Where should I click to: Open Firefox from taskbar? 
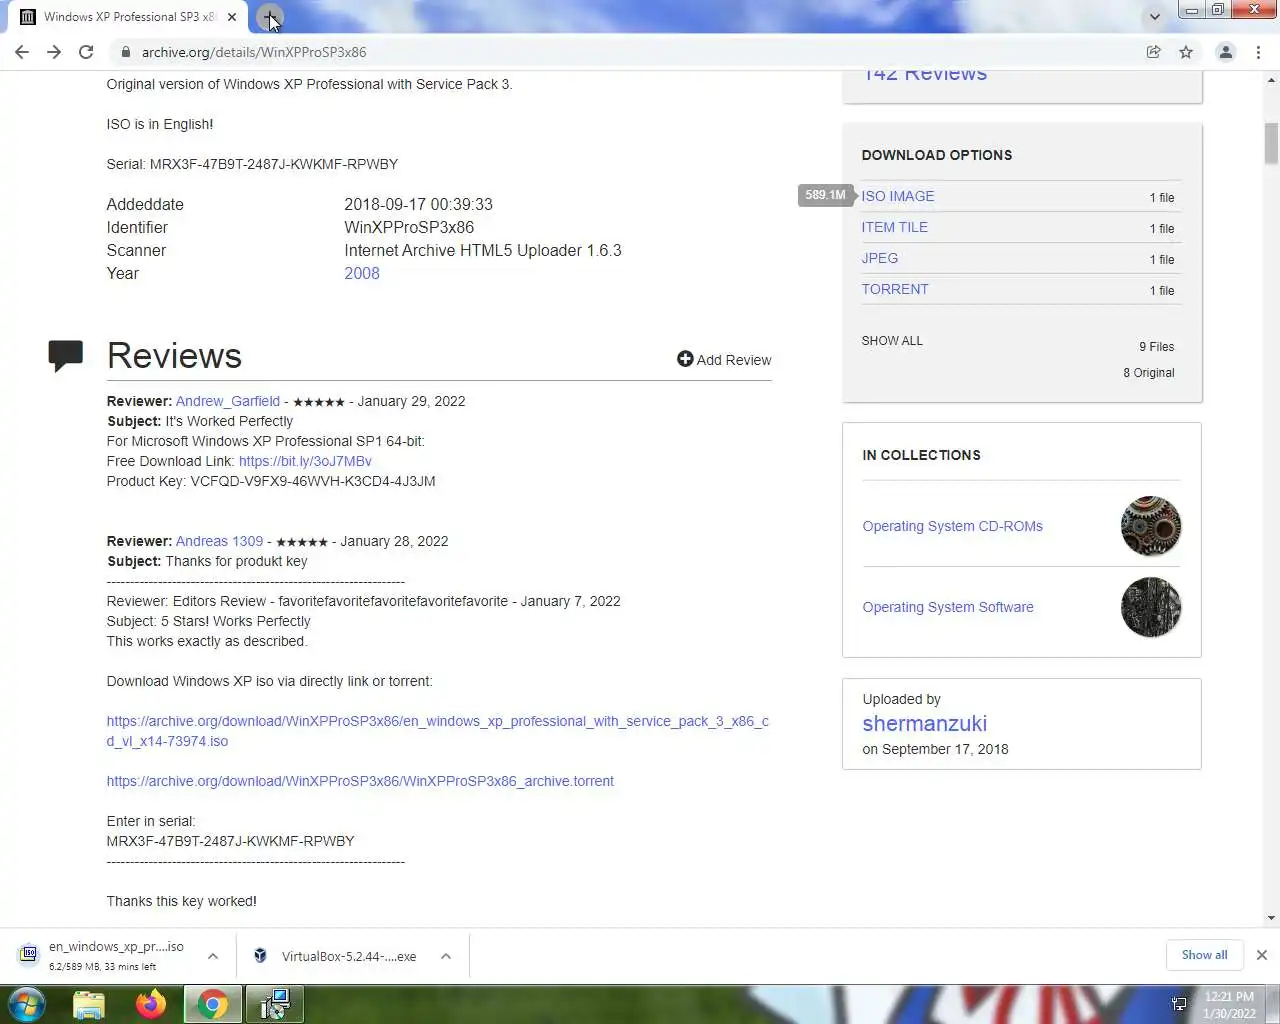[x=151, y=1004]
